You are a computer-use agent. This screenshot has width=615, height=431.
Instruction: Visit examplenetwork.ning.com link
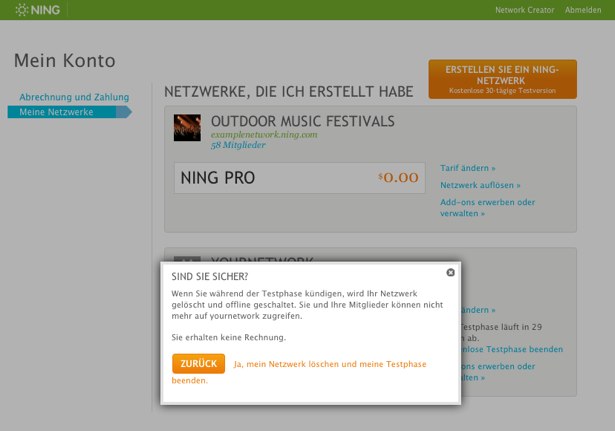tap(264, 135)
